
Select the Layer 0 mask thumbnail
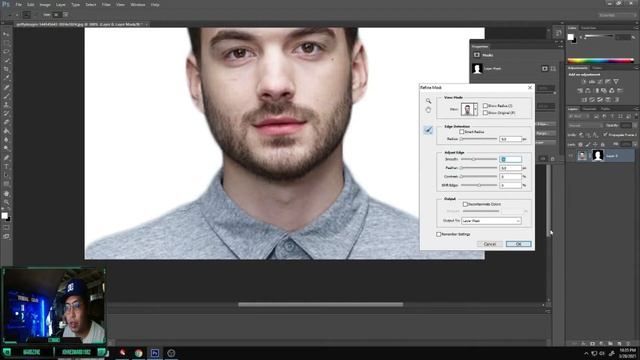598,155
